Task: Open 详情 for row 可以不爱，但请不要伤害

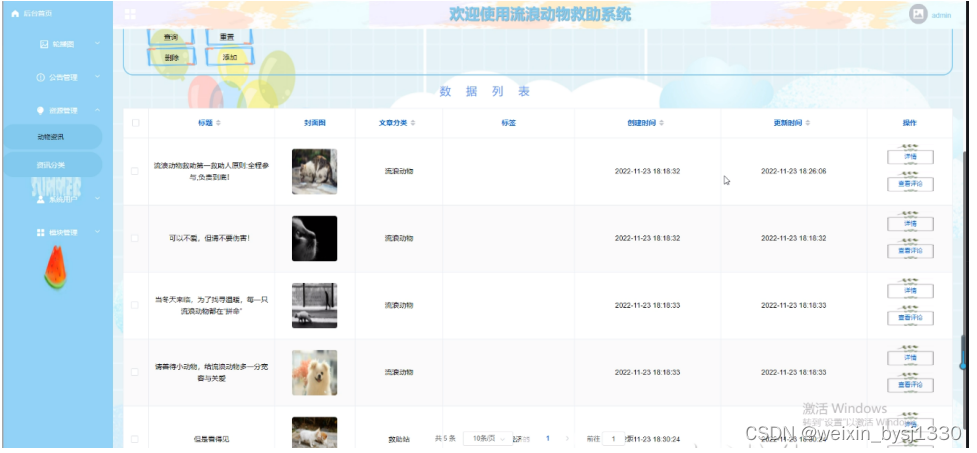Action: click(x=910, y=224)
